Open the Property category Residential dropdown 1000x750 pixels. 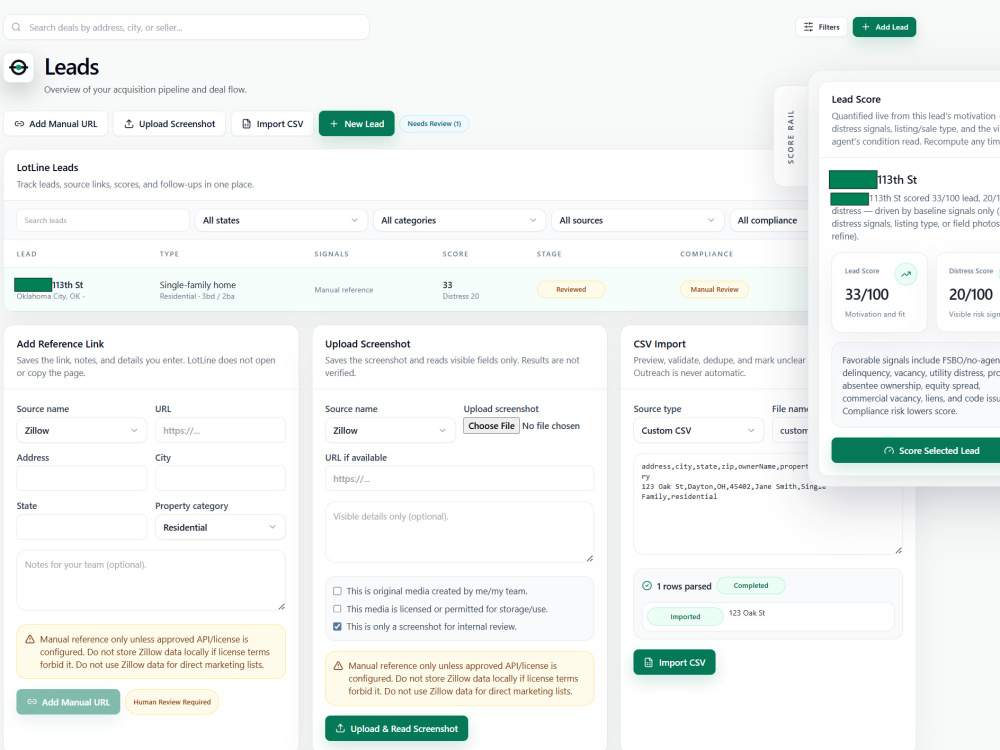pyautogui.click(x=220, y=527)
